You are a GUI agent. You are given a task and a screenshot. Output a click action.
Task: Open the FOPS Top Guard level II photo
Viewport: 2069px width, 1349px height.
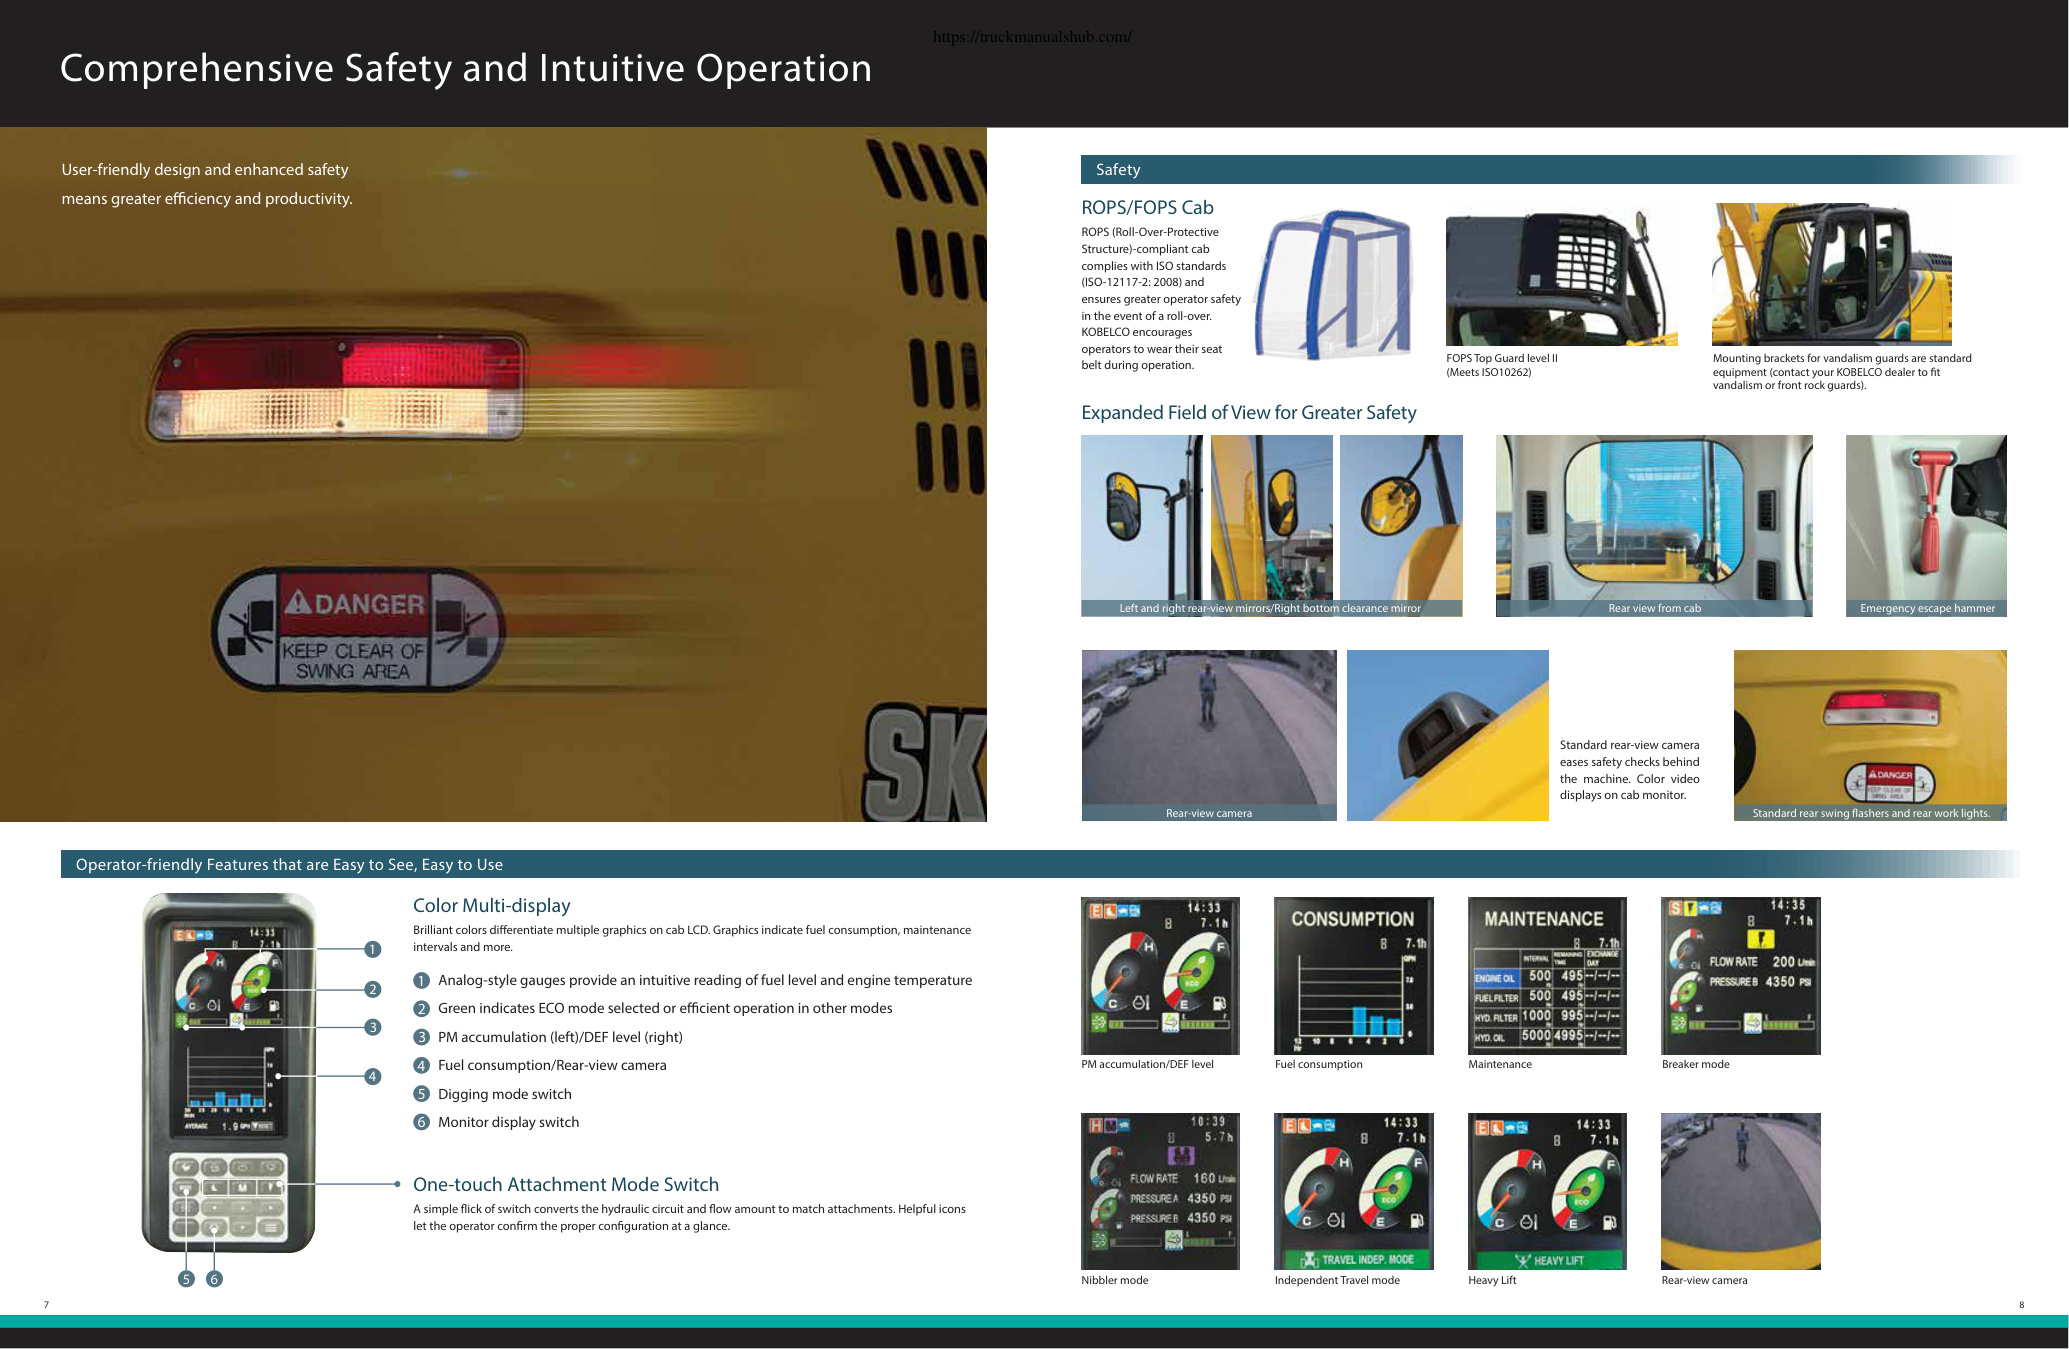[1561, 275]
